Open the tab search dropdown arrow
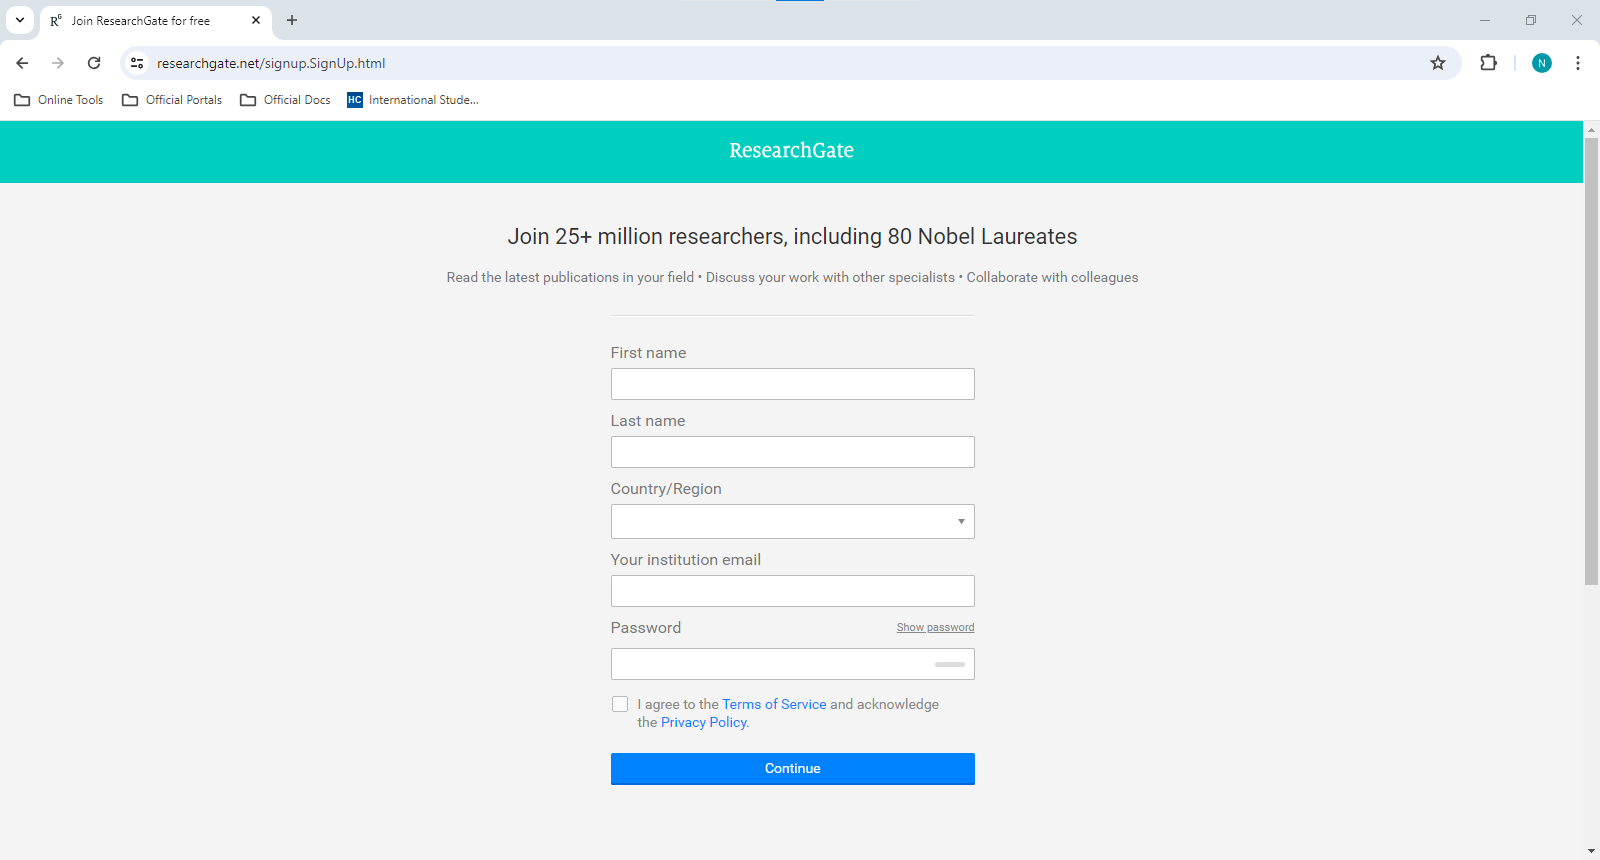This screenshot has width=1600, height=860. pyautogui.click(x=20, y=20)
